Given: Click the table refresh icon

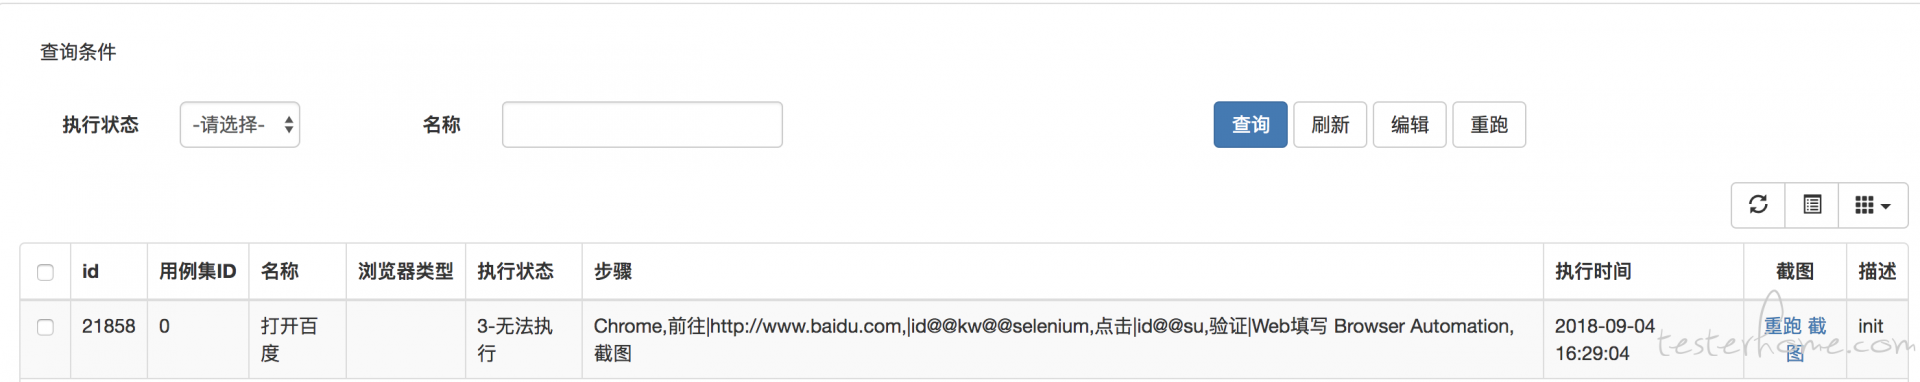Looking at the screenshot, I should [x=1758, y=205].
